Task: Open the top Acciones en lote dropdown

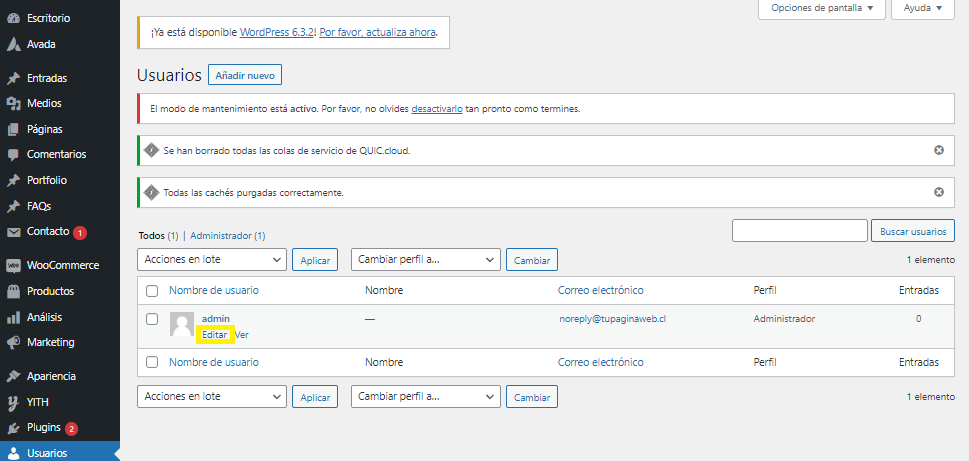Action: (211, 259)
